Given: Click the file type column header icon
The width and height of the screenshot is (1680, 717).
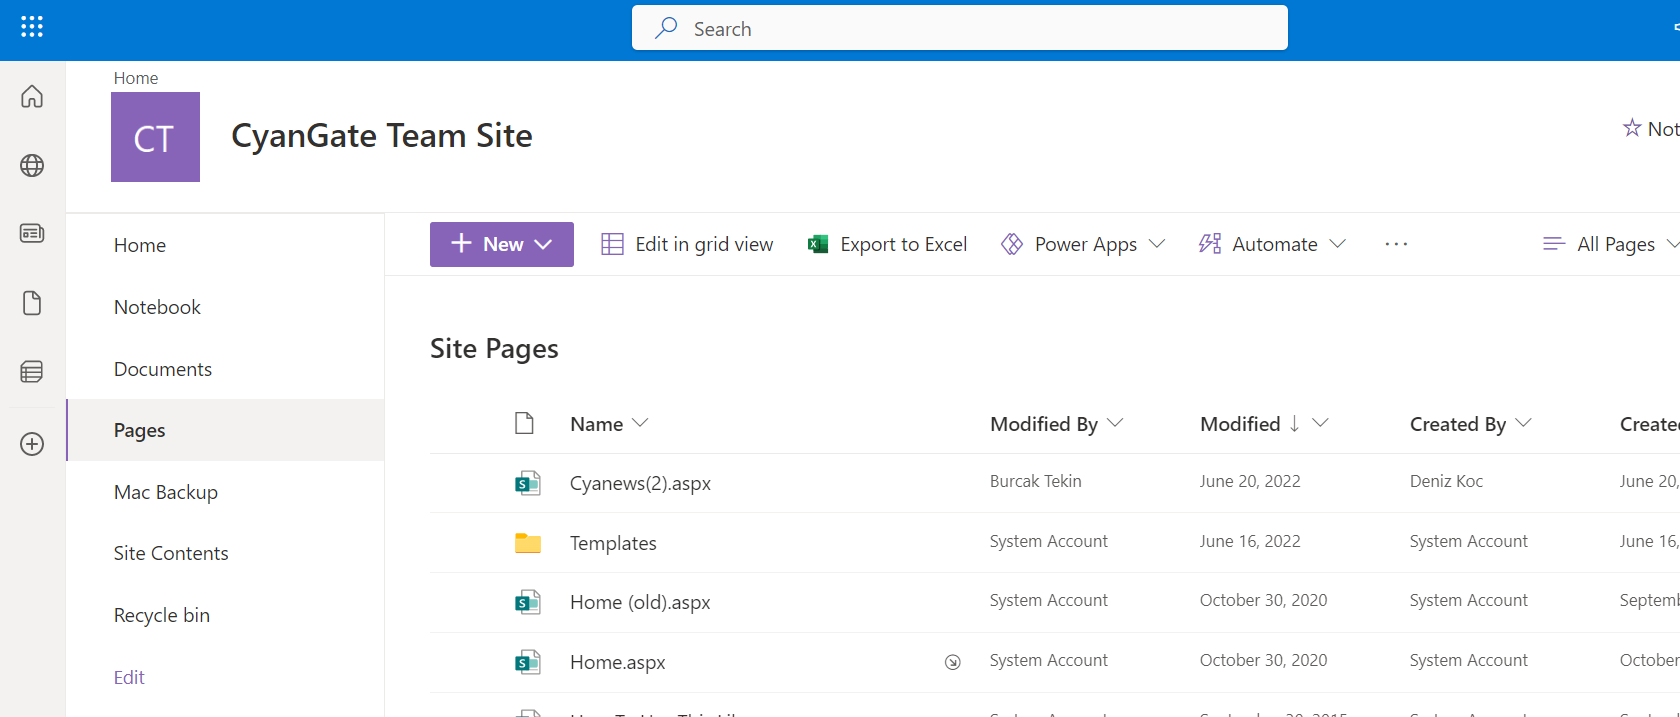Looking at the screenshot, I should 524,424.
